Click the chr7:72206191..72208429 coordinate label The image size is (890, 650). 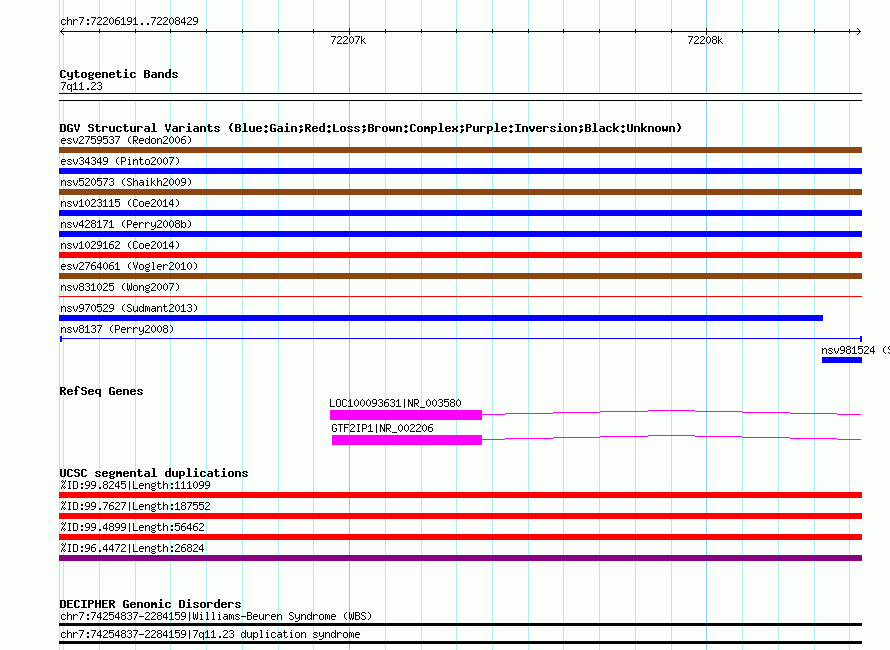(x=129, y=21)
